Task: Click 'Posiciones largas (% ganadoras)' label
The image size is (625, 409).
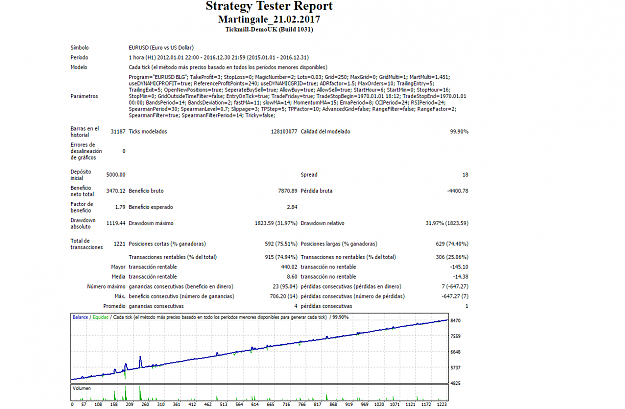Action: [339, 244]
